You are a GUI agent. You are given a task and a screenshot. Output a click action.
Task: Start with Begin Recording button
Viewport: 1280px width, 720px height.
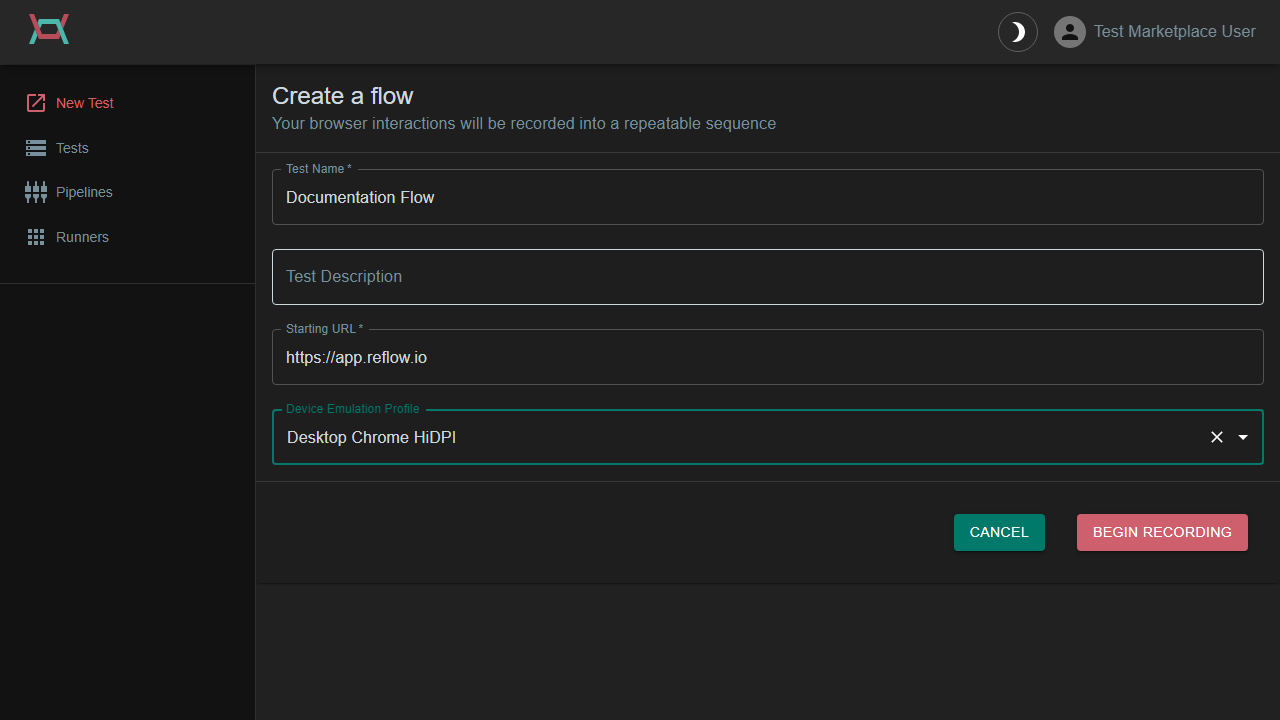[x=1162, y=532]
